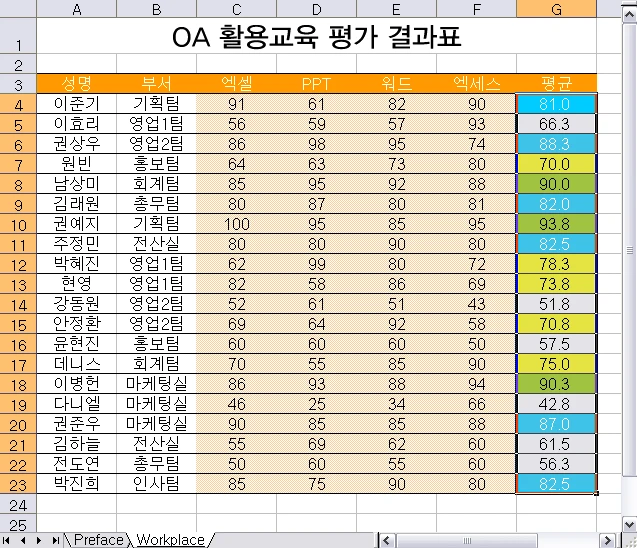Select column D header
The width and height of the screenshot is (637, 548).
coord(316,9)
